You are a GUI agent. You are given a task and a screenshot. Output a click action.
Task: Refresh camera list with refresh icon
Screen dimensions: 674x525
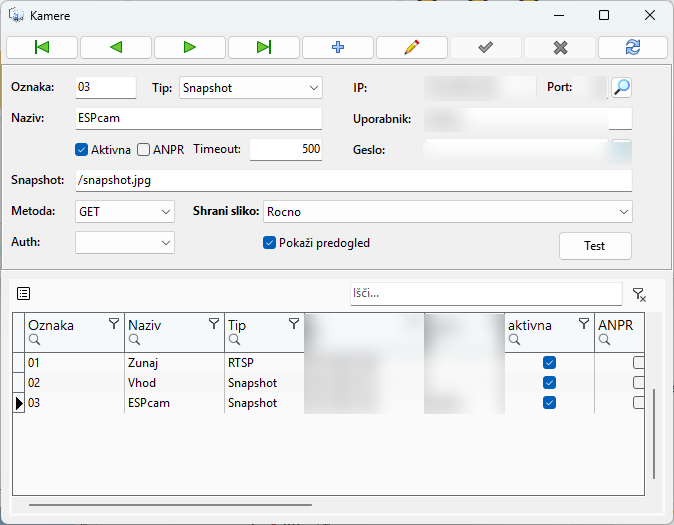(633, 47)
